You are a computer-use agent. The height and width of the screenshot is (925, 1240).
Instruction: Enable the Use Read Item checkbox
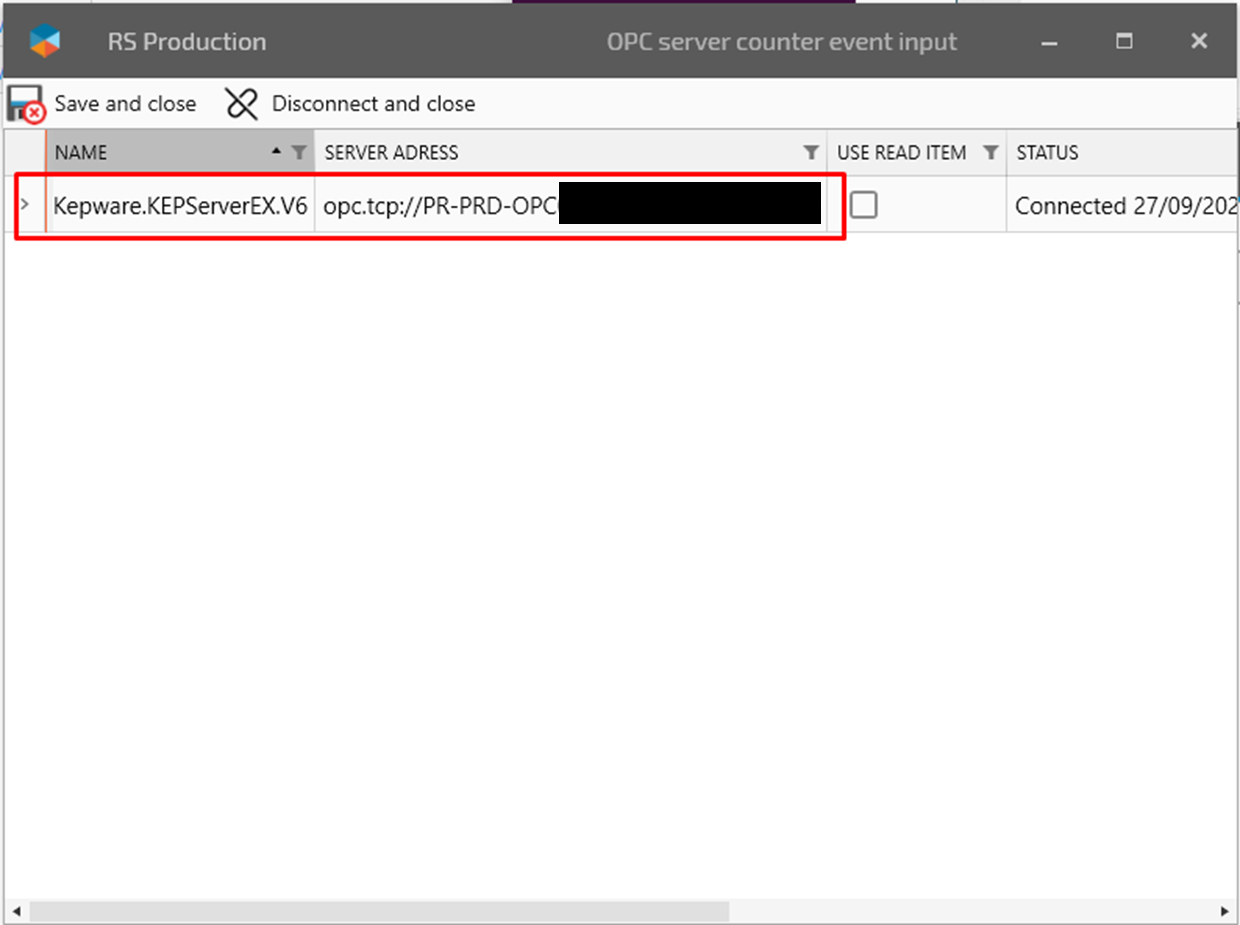(x=863, y=206)
